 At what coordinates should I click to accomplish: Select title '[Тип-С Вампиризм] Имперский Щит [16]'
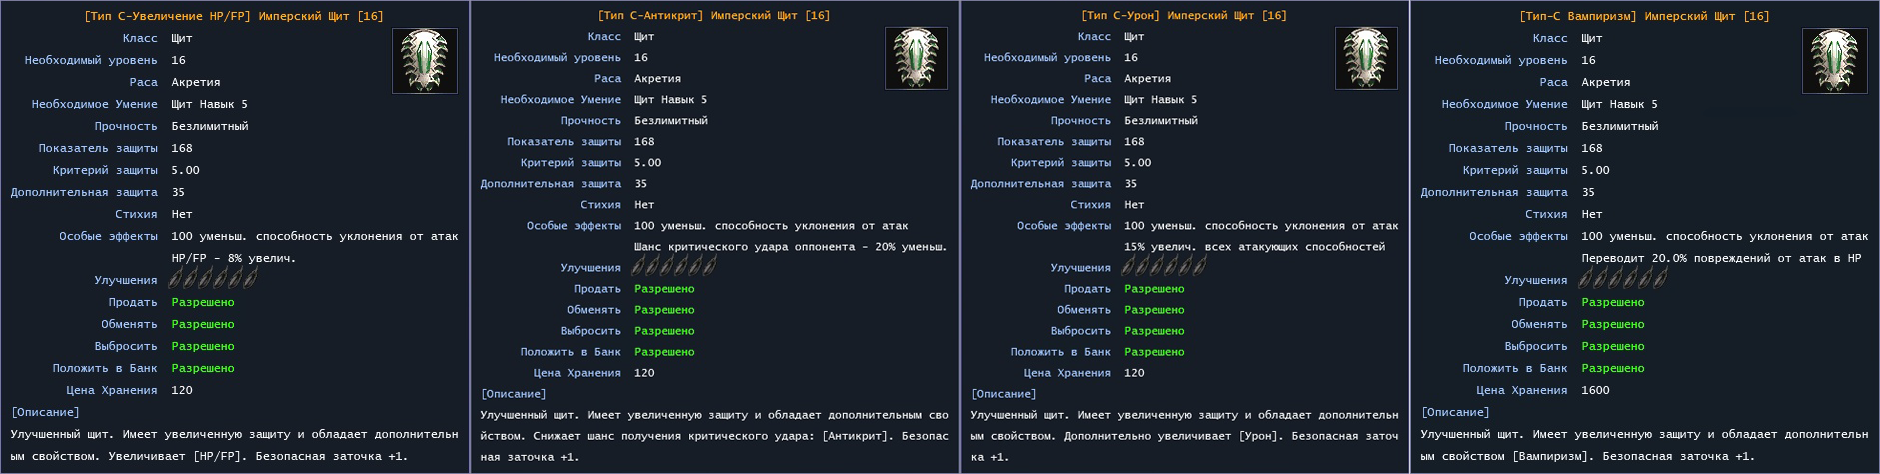click(1644, 16)
